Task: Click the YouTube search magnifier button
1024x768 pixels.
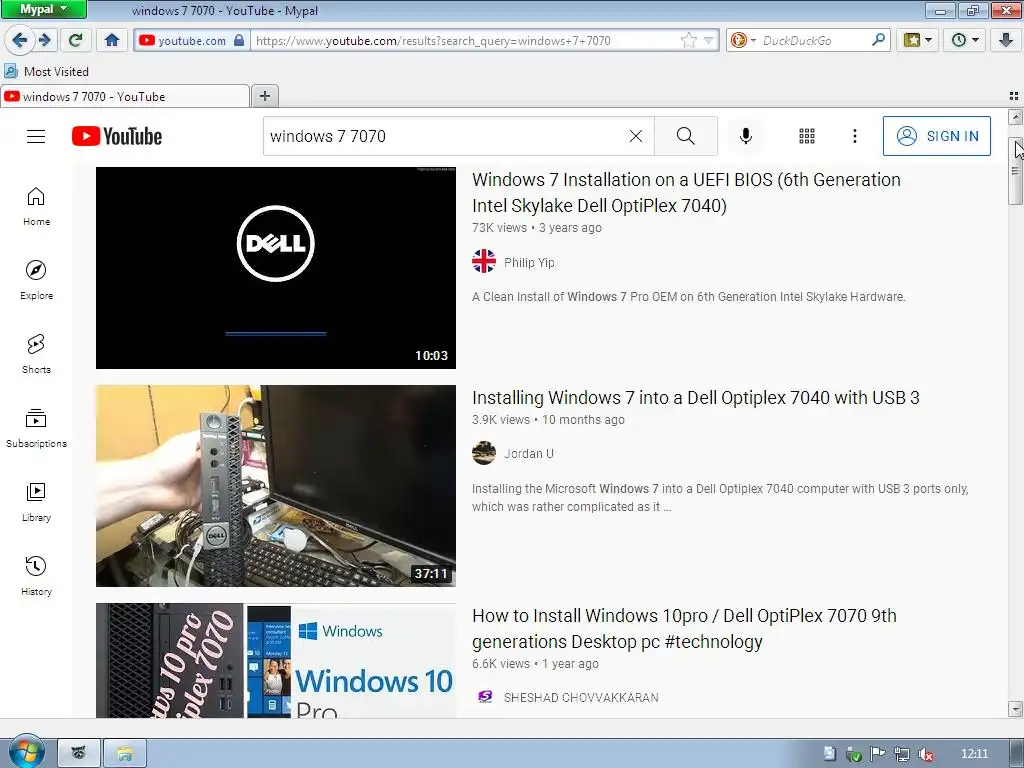Action: tap(686, 136)
